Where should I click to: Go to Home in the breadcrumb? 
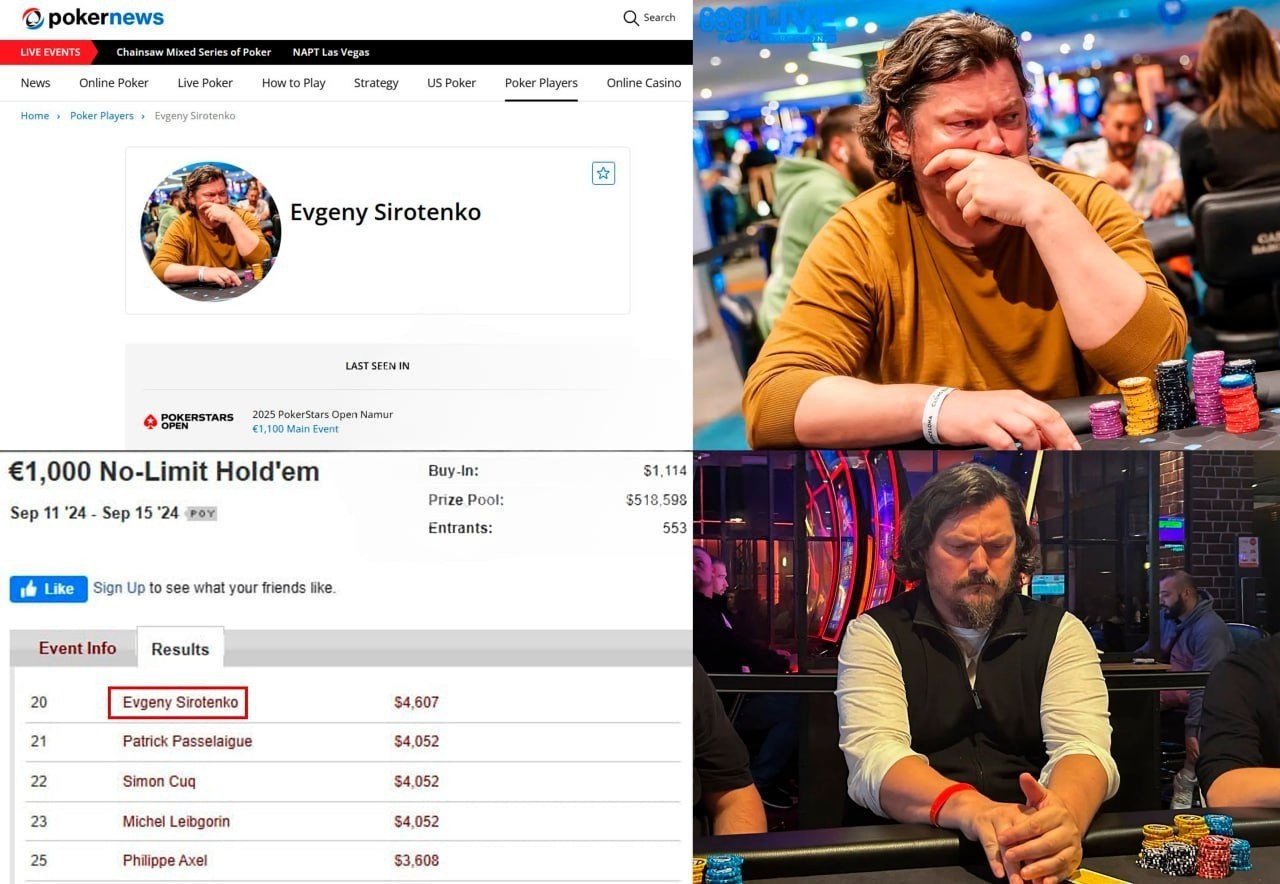pyautogui.click(x=35, y=116)
